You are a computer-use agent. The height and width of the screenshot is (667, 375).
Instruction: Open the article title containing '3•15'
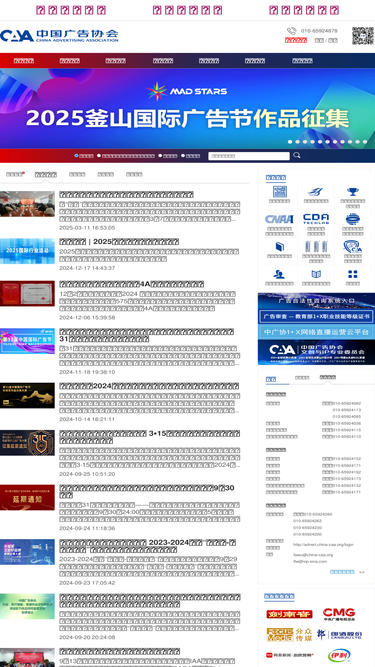coord(150,437)
